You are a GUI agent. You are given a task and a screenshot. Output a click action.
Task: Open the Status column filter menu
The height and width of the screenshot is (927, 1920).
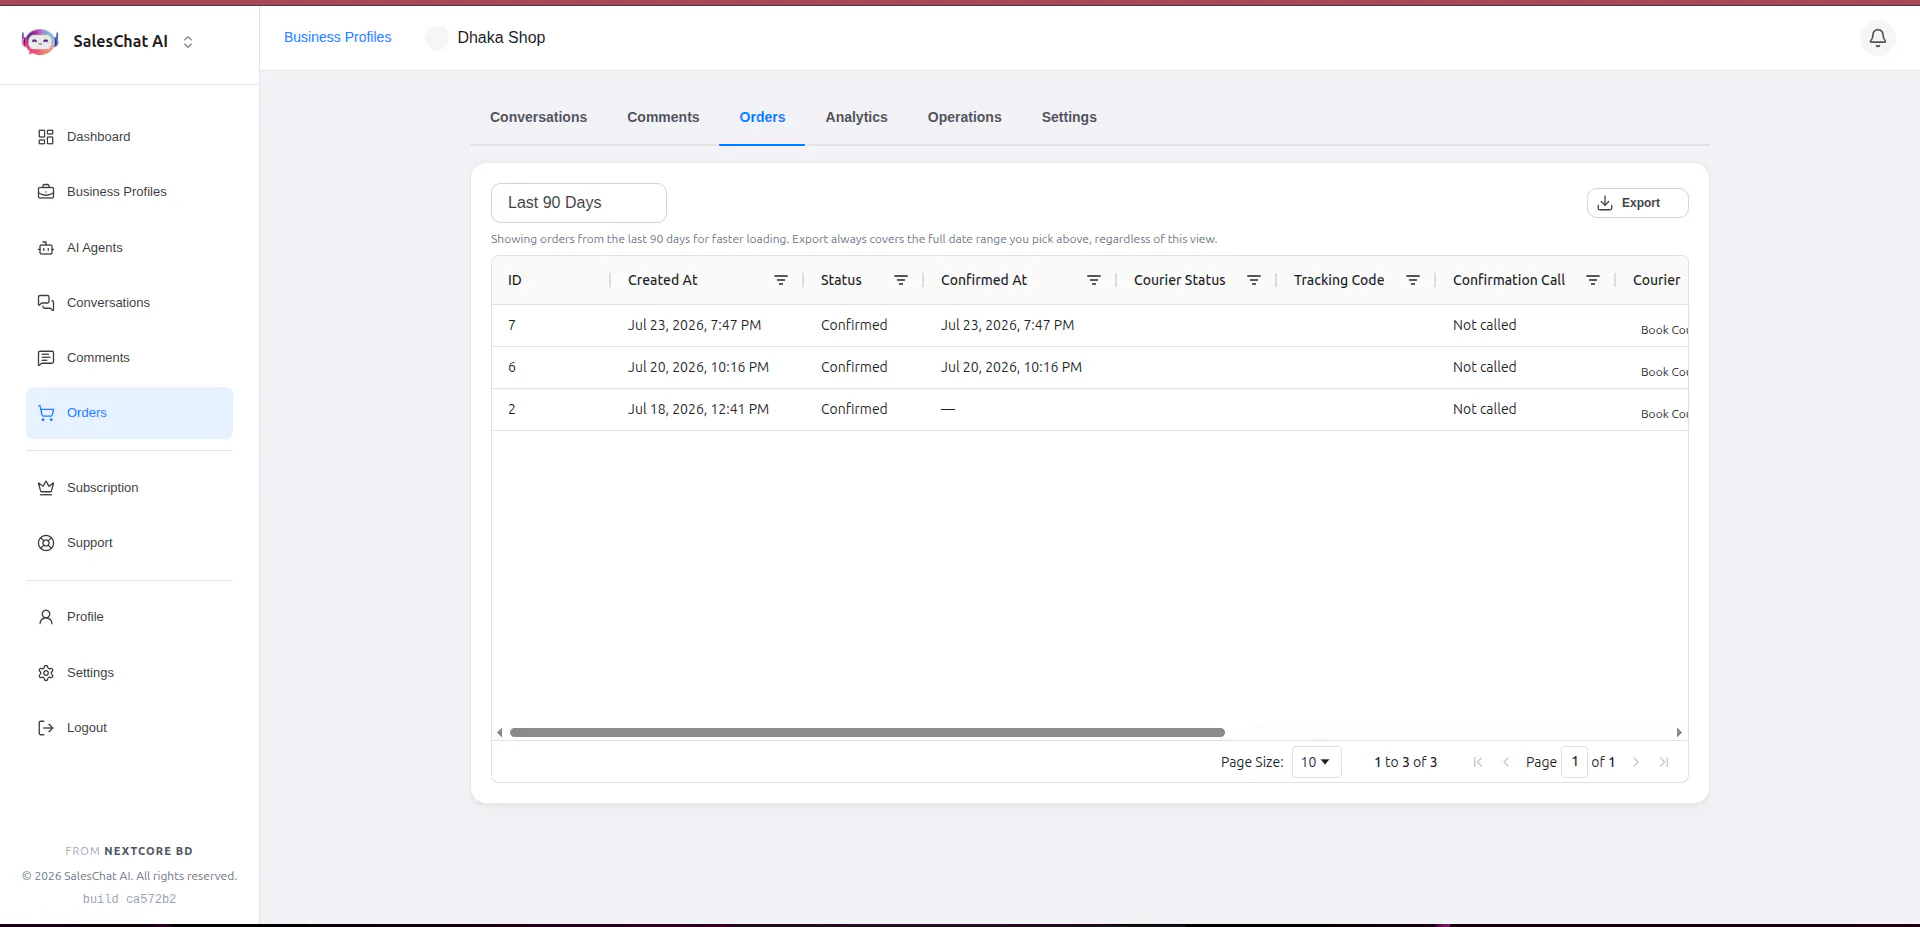(x=901, y=280)
